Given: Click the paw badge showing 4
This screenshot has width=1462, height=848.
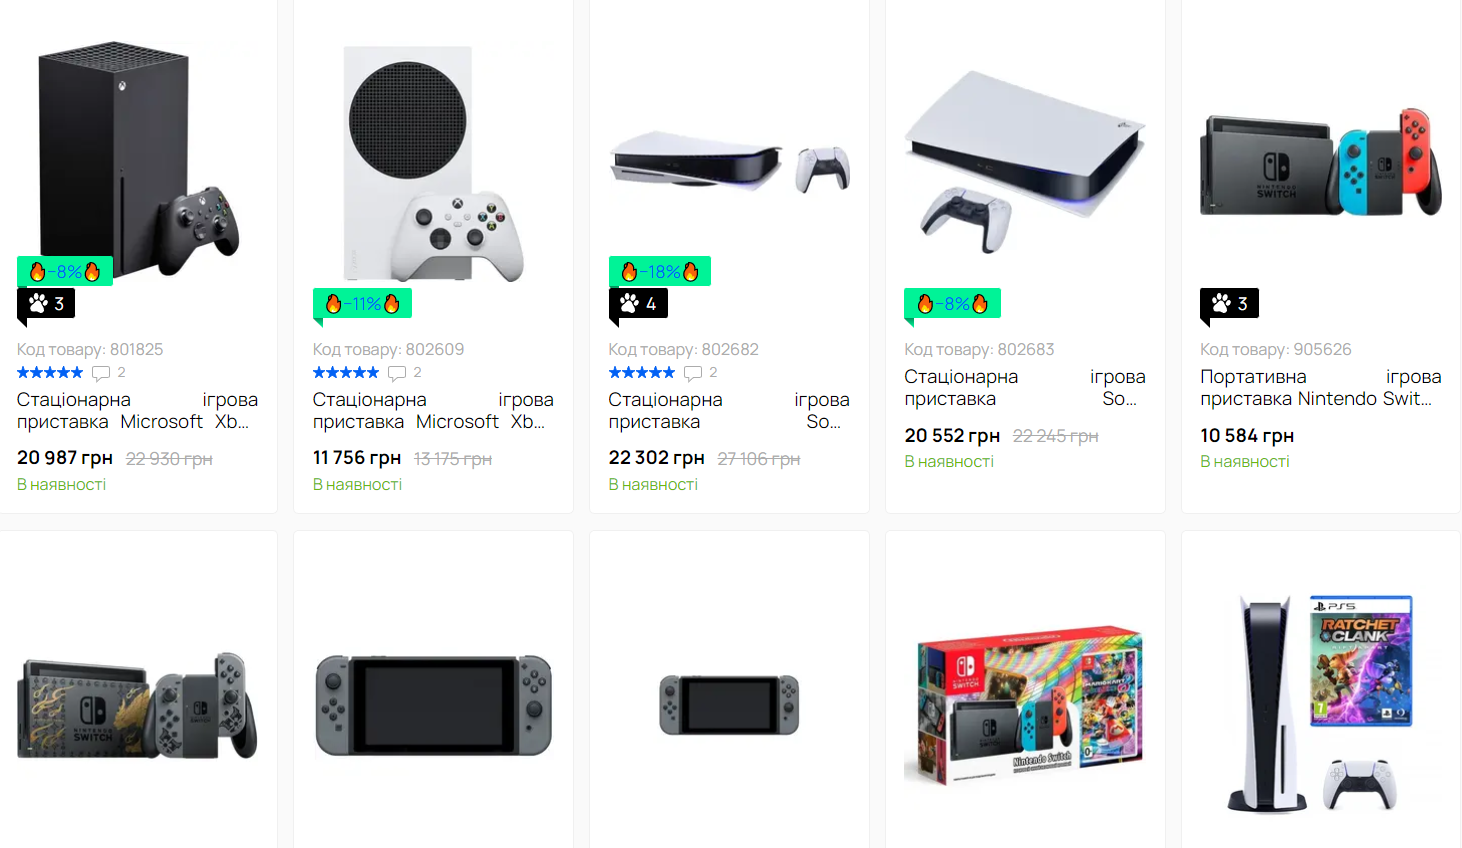Looking at the screenshot, I should 638,303.
